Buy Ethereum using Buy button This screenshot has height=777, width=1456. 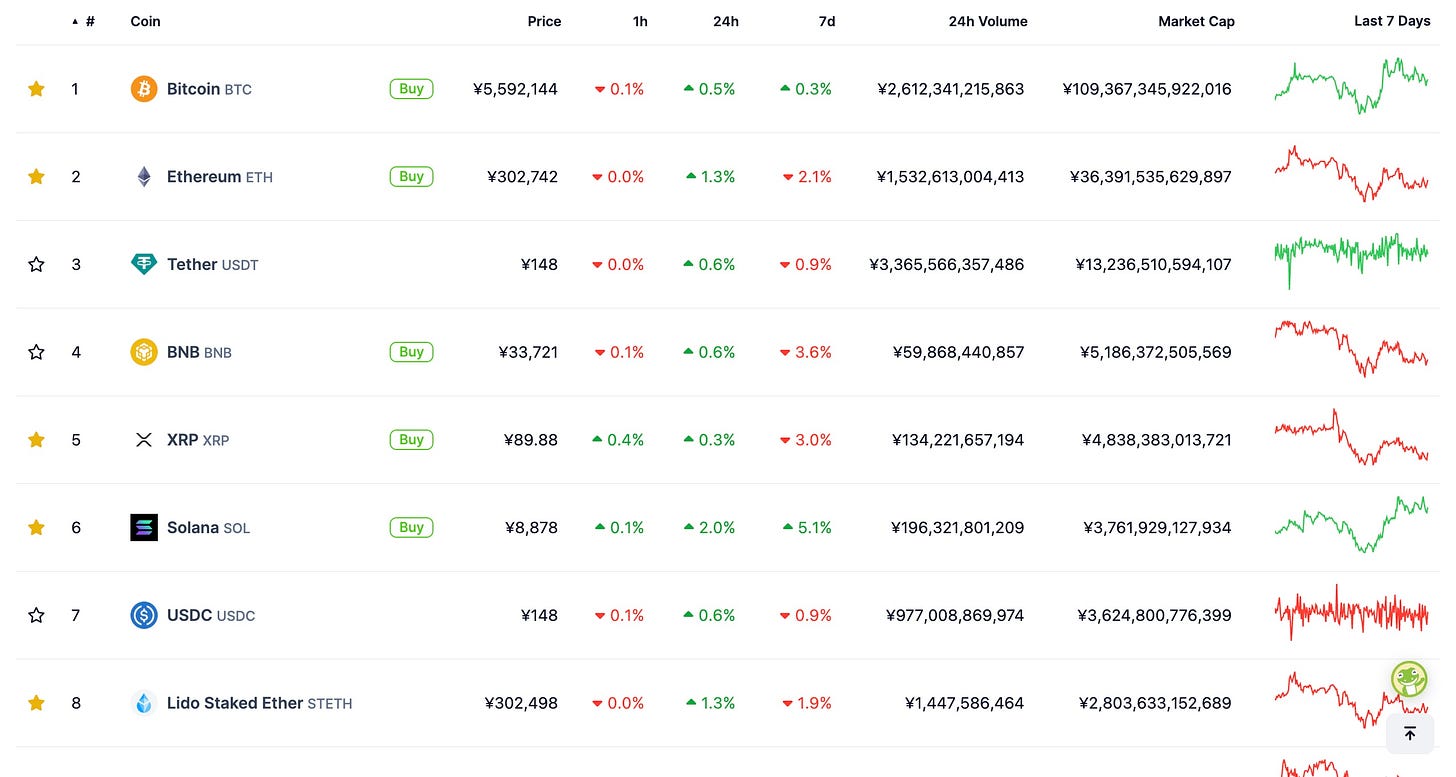click(x=411, y=177)
